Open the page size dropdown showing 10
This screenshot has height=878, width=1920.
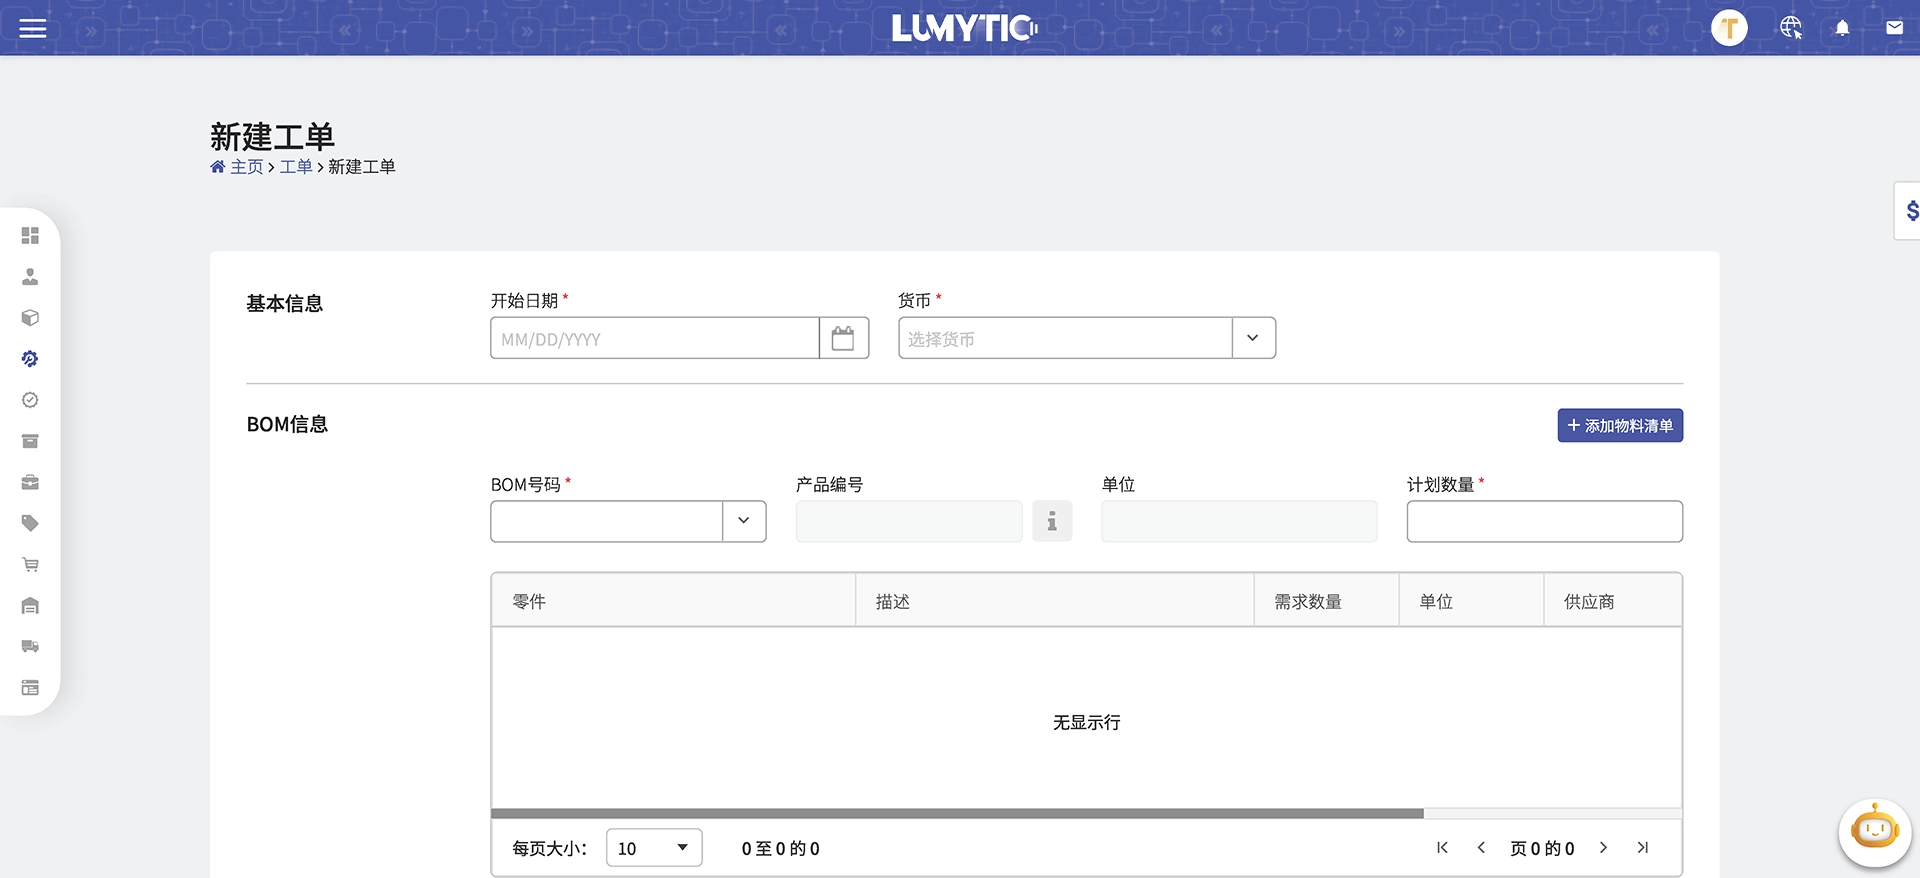[654, 848]
